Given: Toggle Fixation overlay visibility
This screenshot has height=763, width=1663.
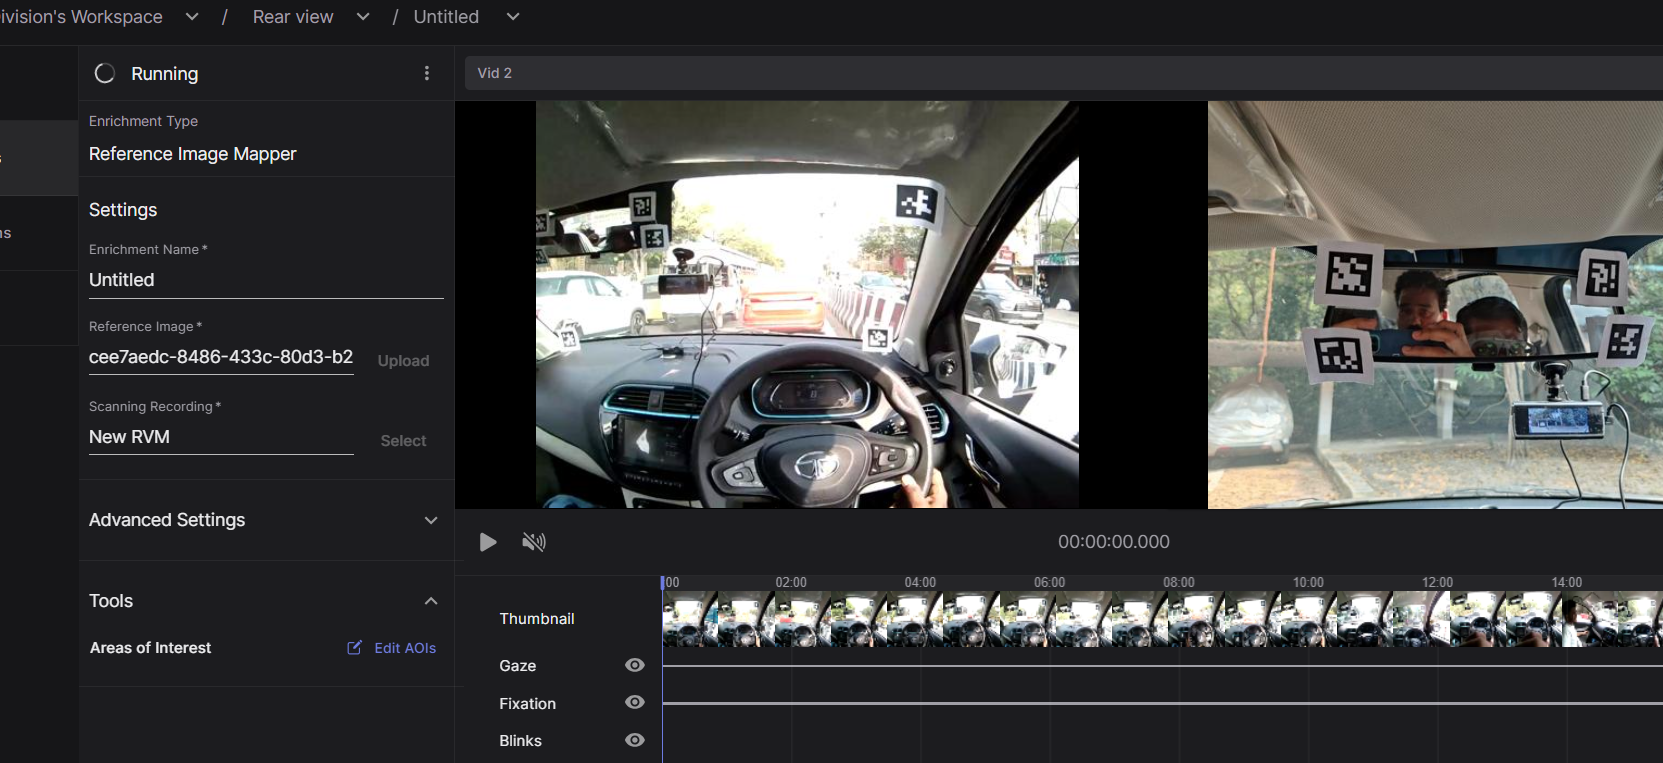Looking at the screenshot, I should tap(635, 703).
